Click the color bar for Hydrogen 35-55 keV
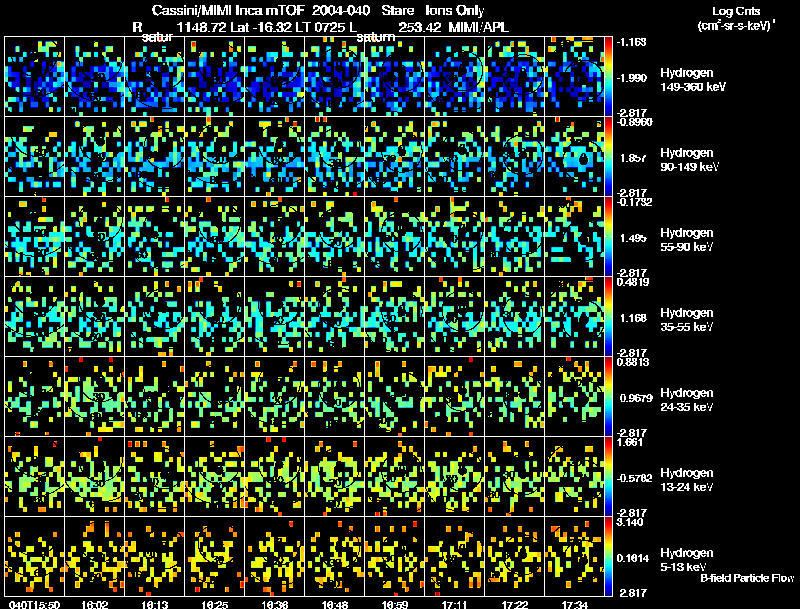This screenshot has width=800, height=609. pyautogui.click(x=608, y=317)
